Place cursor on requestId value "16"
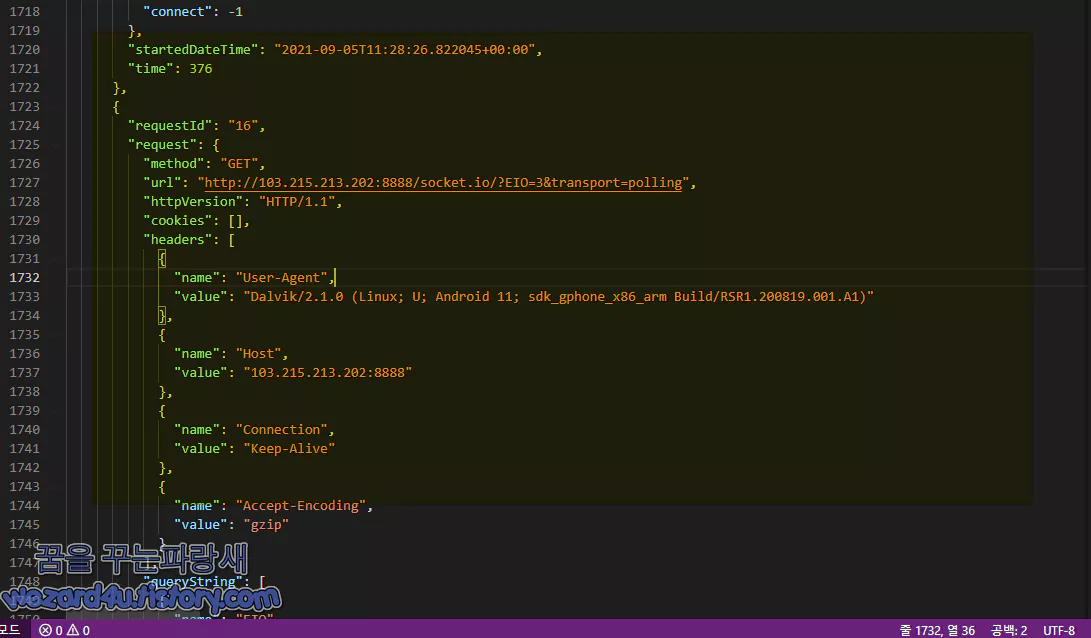Viewport: 1091px width, 638px height. 243,125
